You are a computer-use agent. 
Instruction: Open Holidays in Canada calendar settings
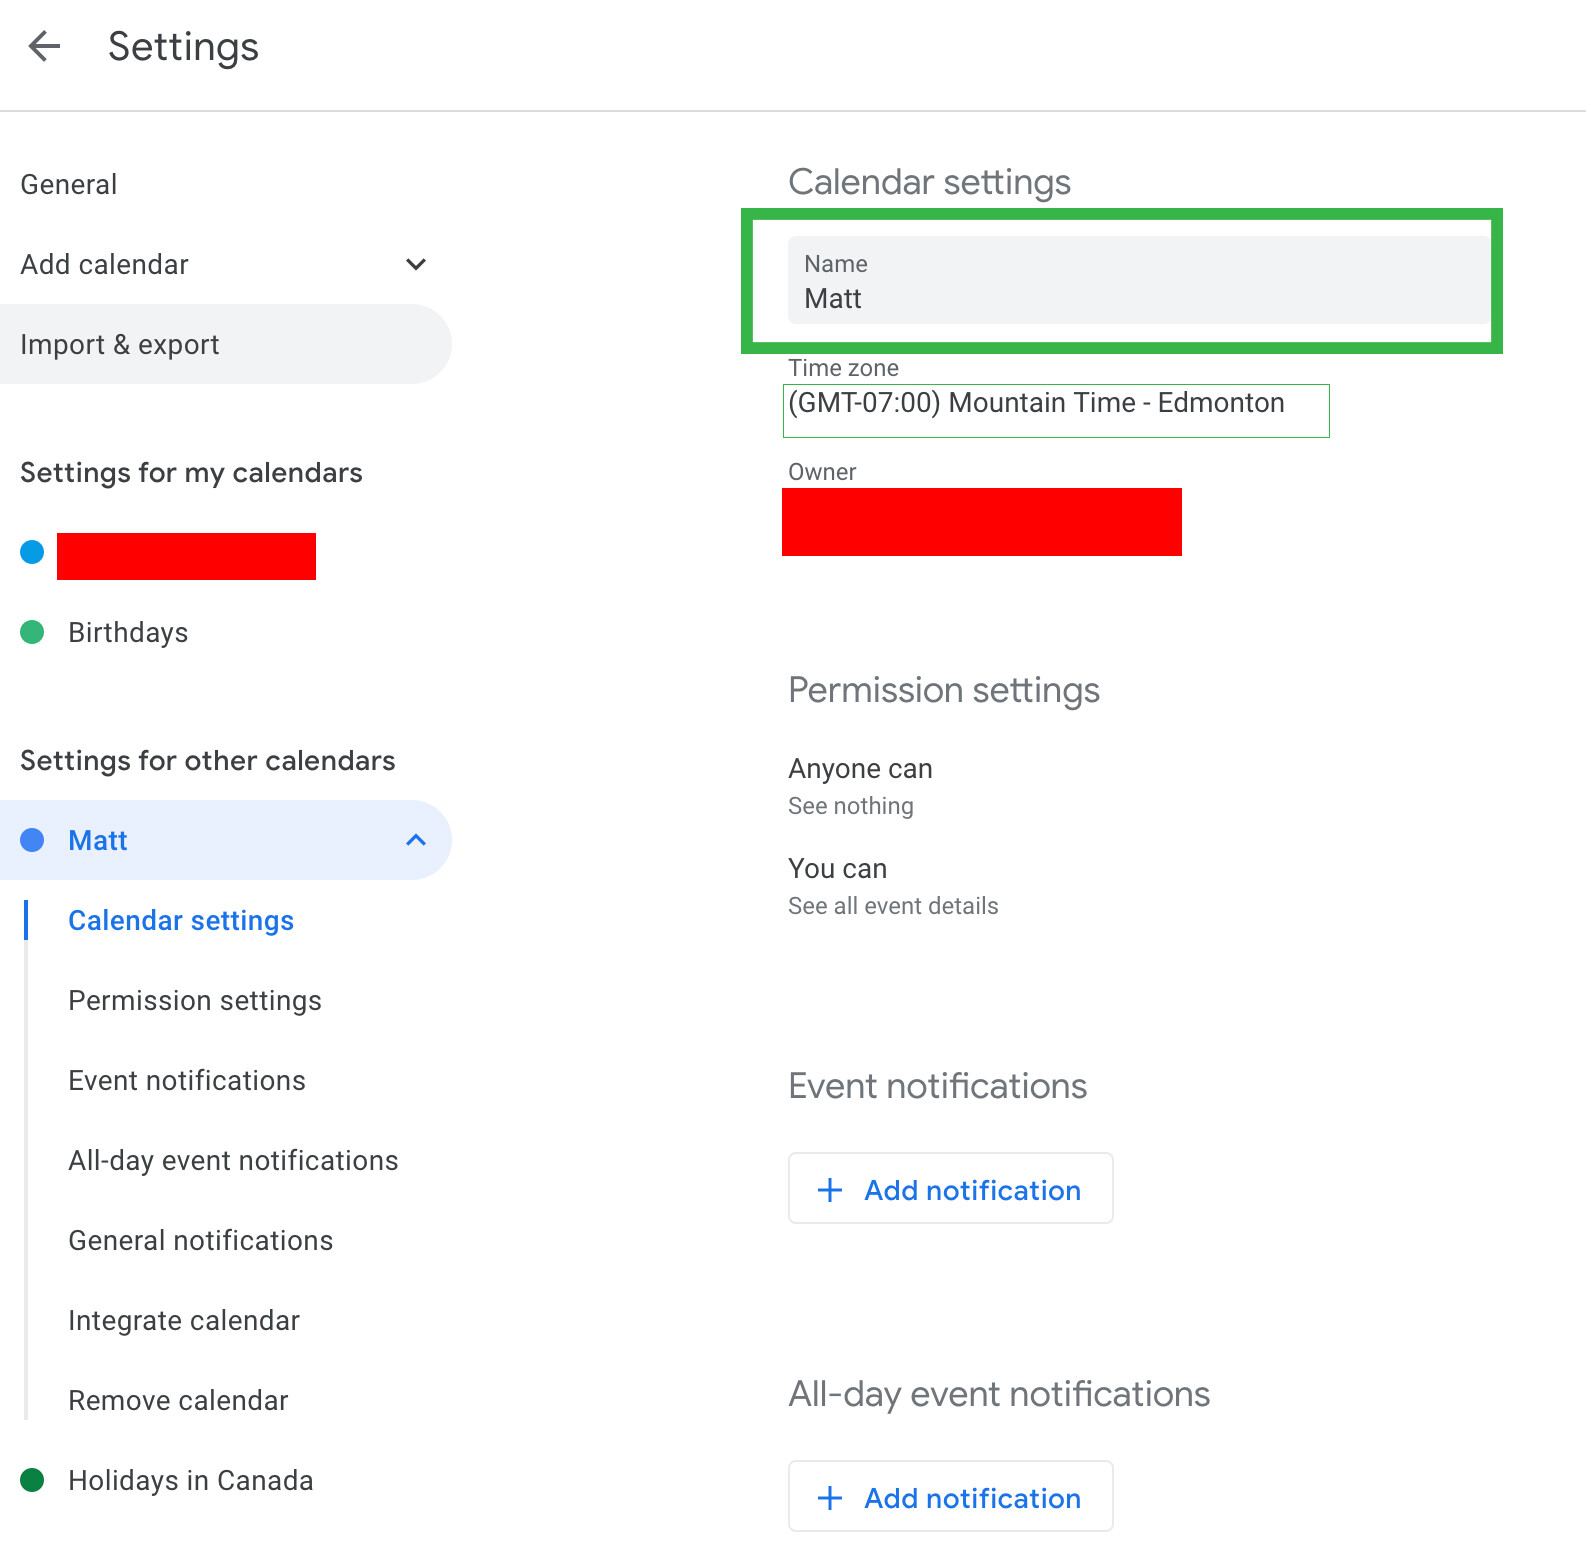pos(190,1481)
